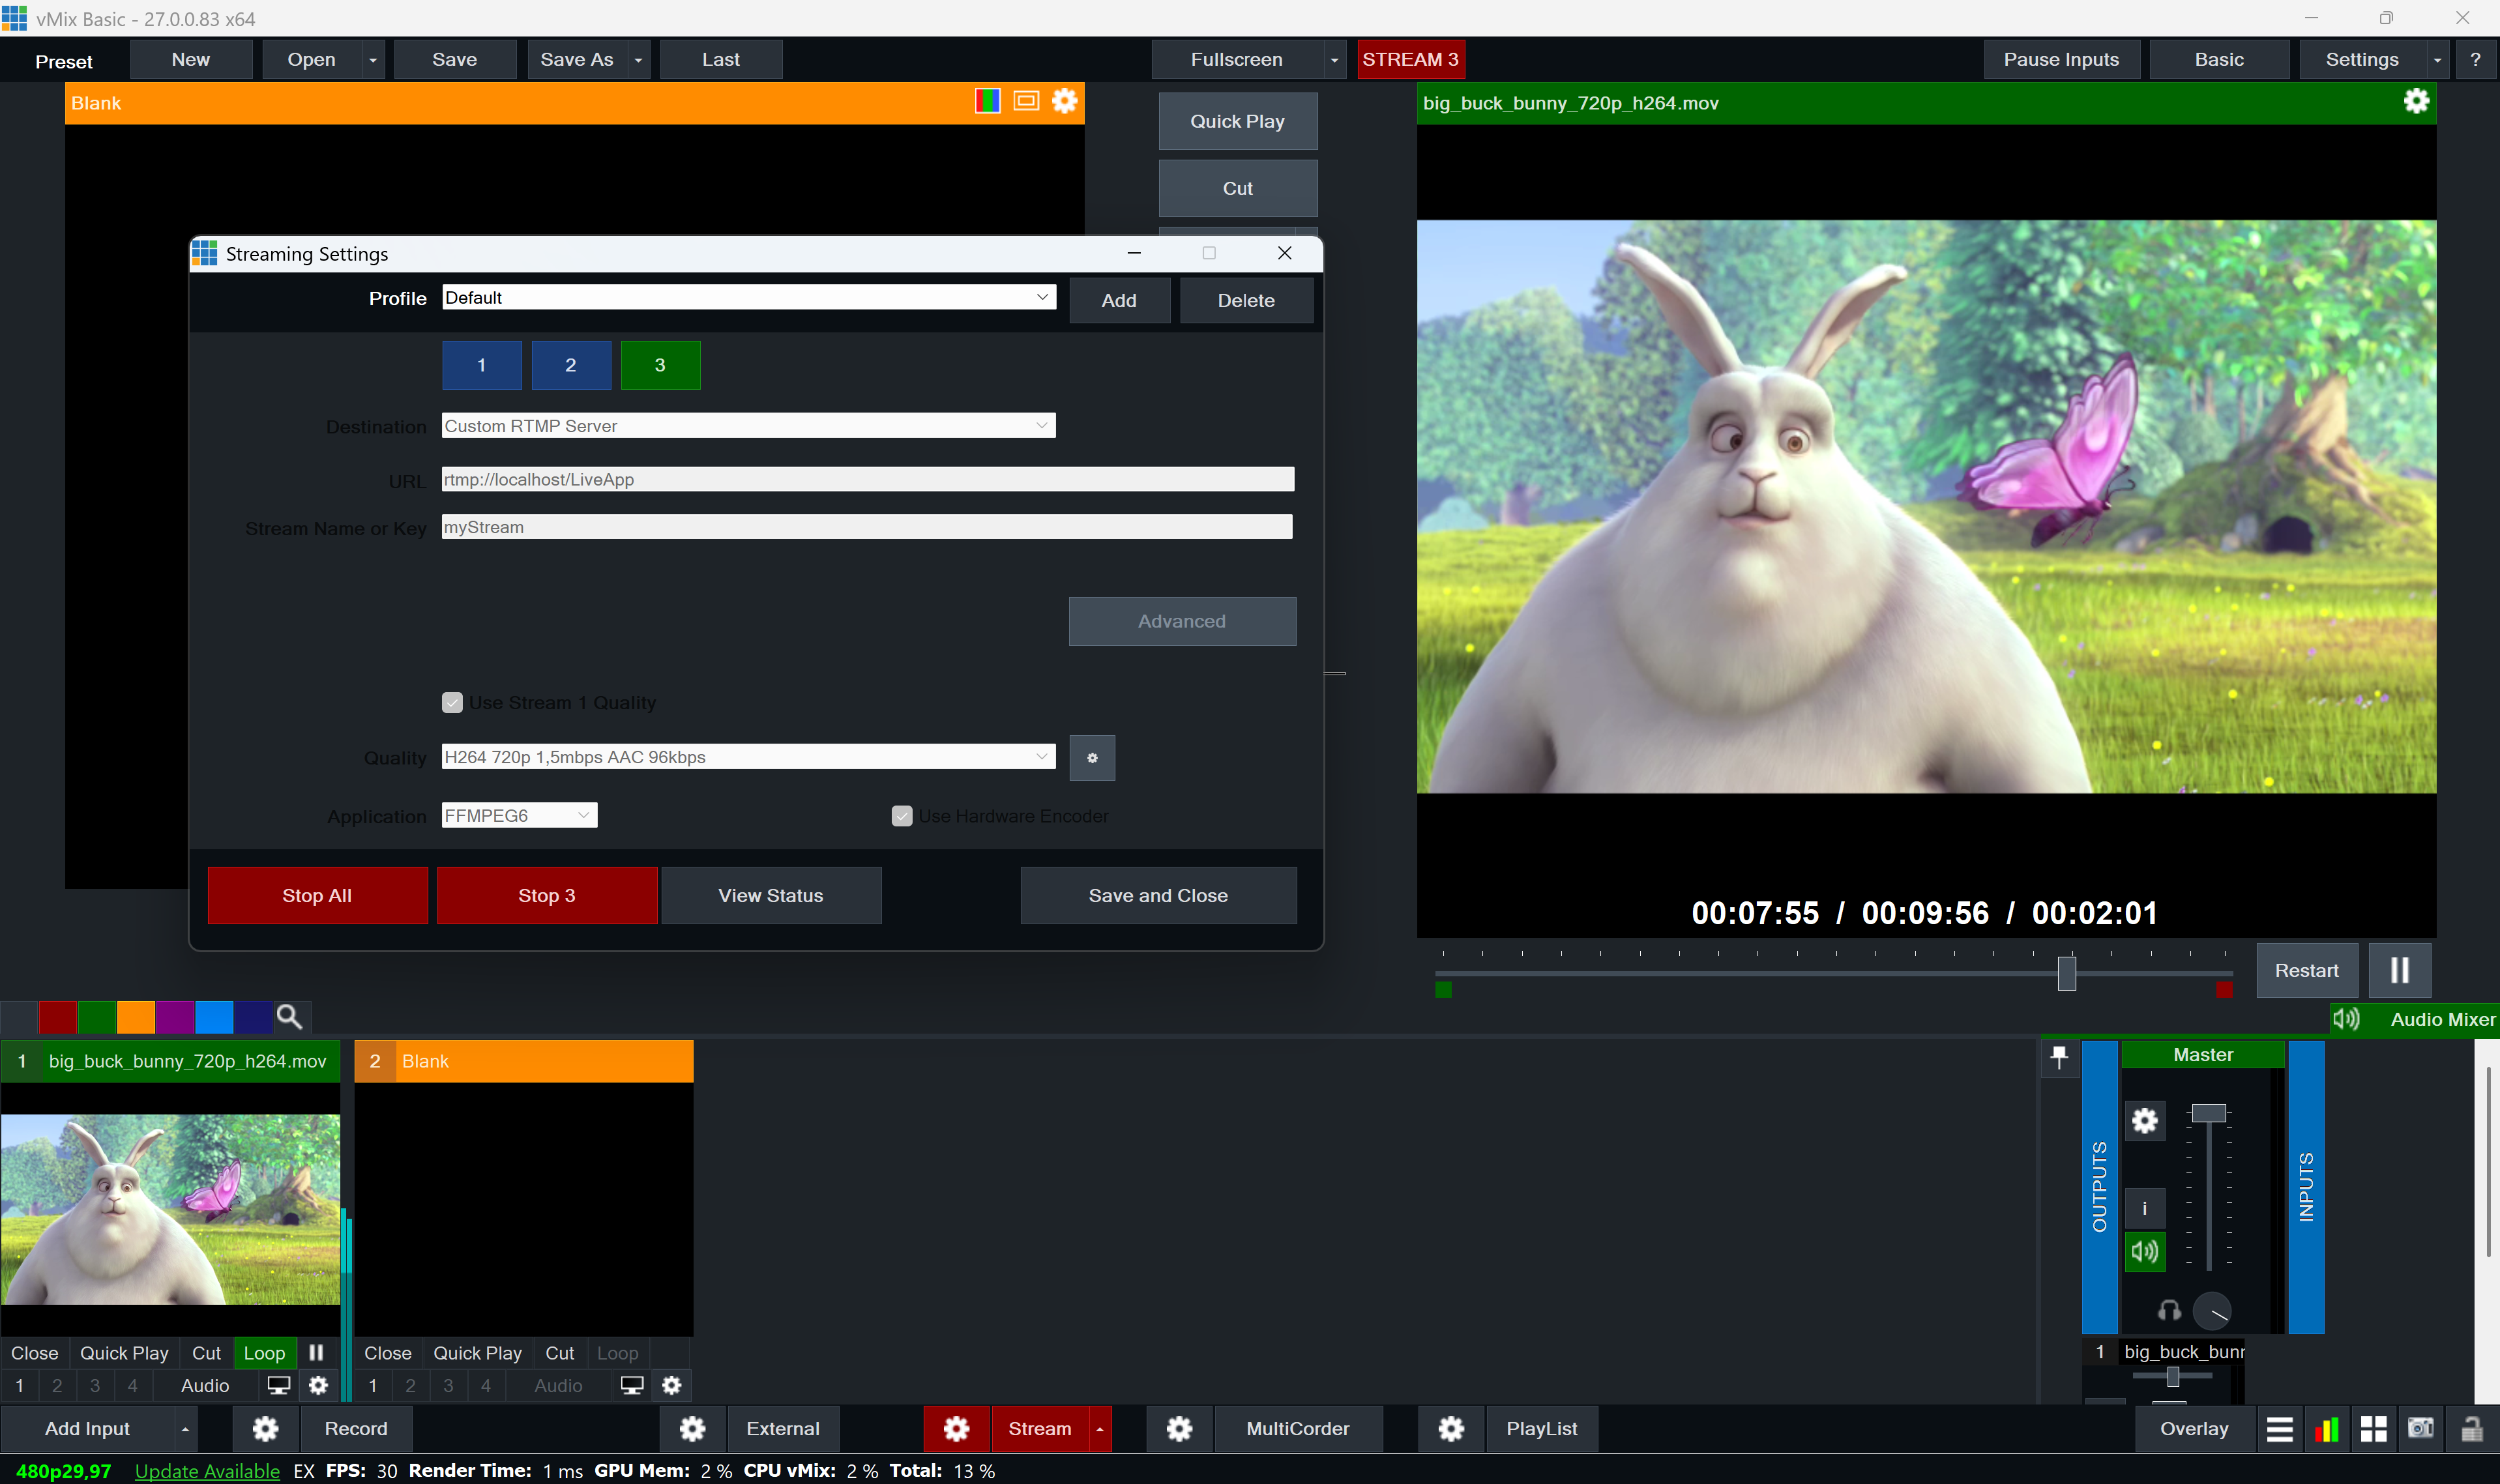Viewport: 2500px width, 1484px height.
Task: Open the input 2 Blank settings gear
Action: (x=672, y=1385)
